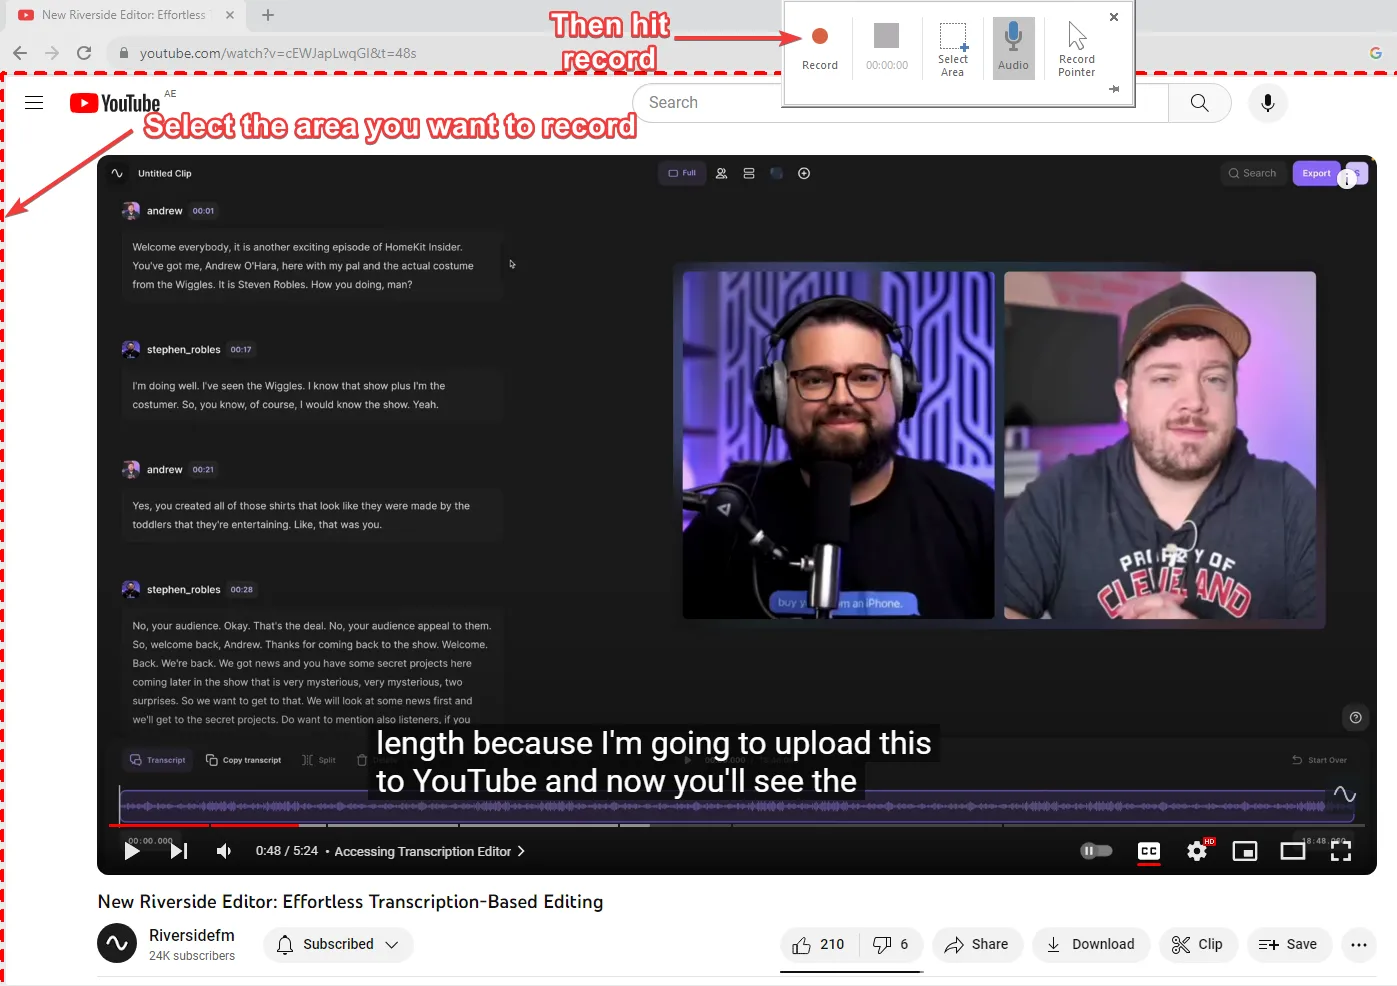
Task: Like the video with 210 likes
Action: point(819,945)
